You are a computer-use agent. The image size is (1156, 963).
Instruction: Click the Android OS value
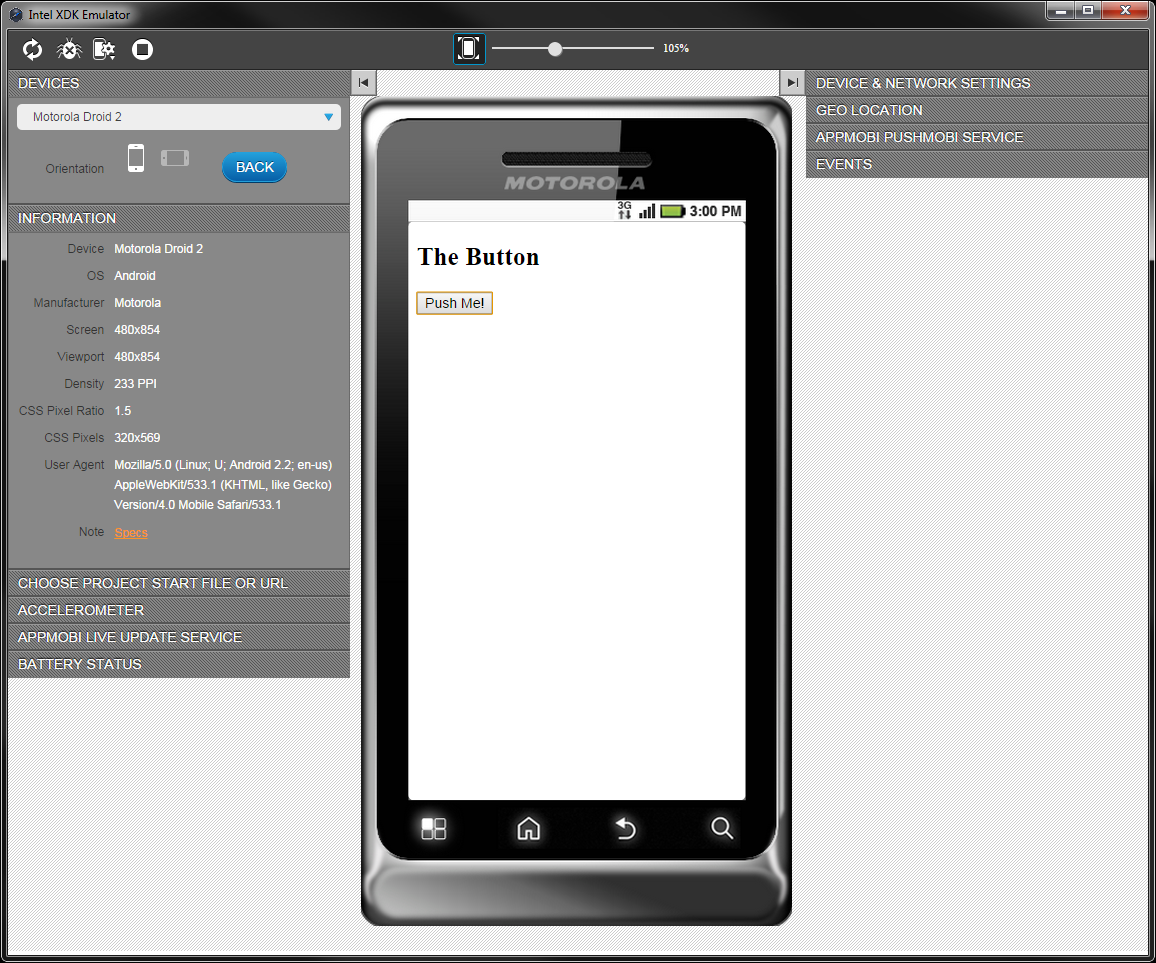135,276
